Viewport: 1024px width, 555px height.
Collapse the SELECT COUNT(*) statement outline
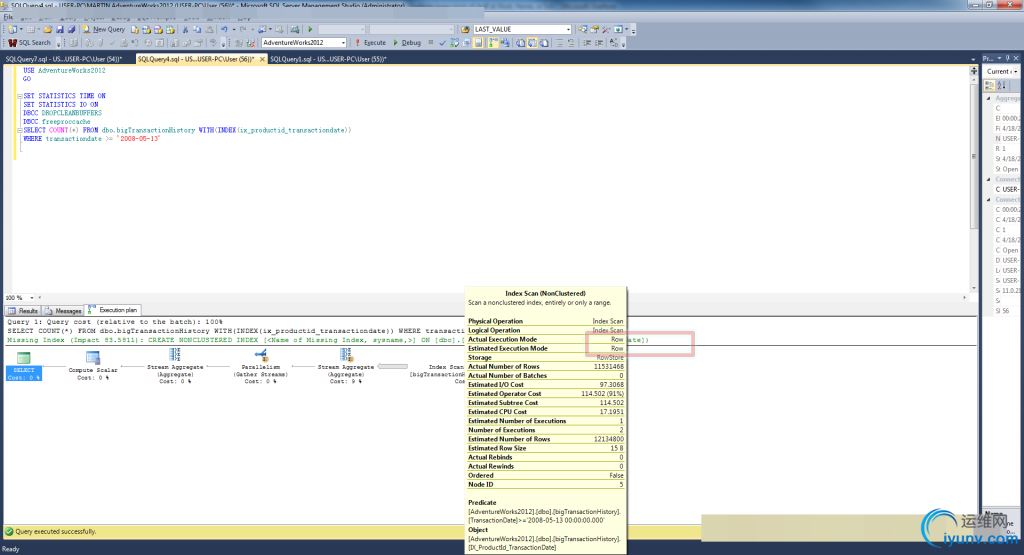(20, 131)
